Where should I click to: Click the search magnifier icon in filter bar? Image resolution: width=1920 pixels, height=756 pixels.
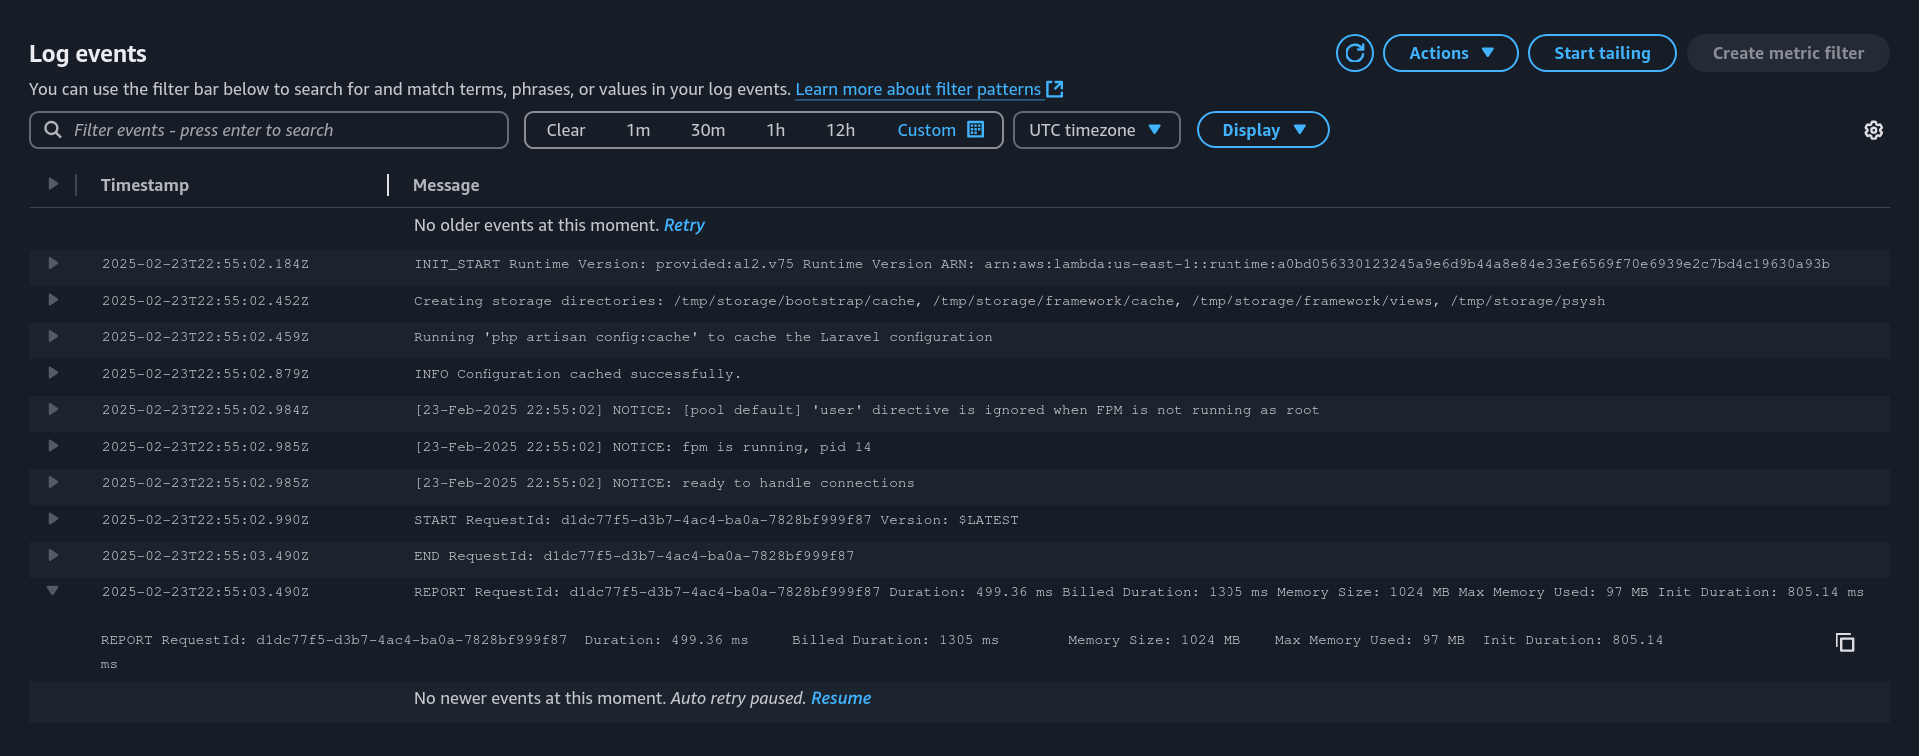53,130
